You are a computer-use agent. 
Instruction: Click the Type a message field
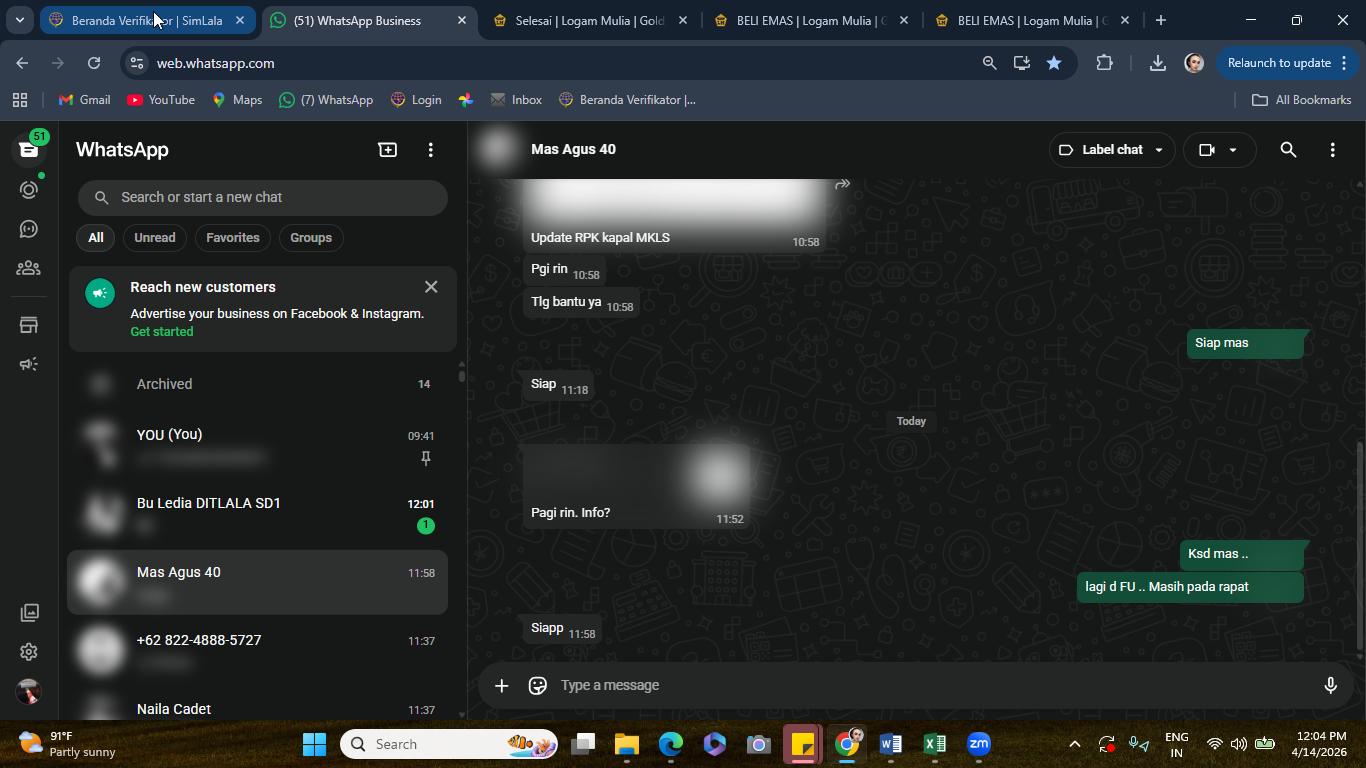[930, 685]
